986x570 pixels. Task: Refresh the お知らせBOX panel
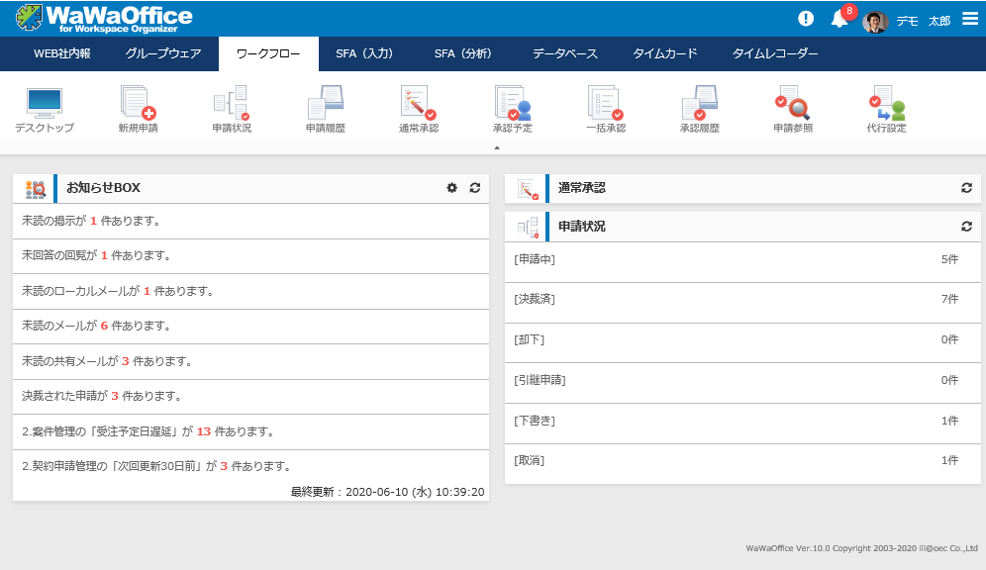(x=475, y=188)
